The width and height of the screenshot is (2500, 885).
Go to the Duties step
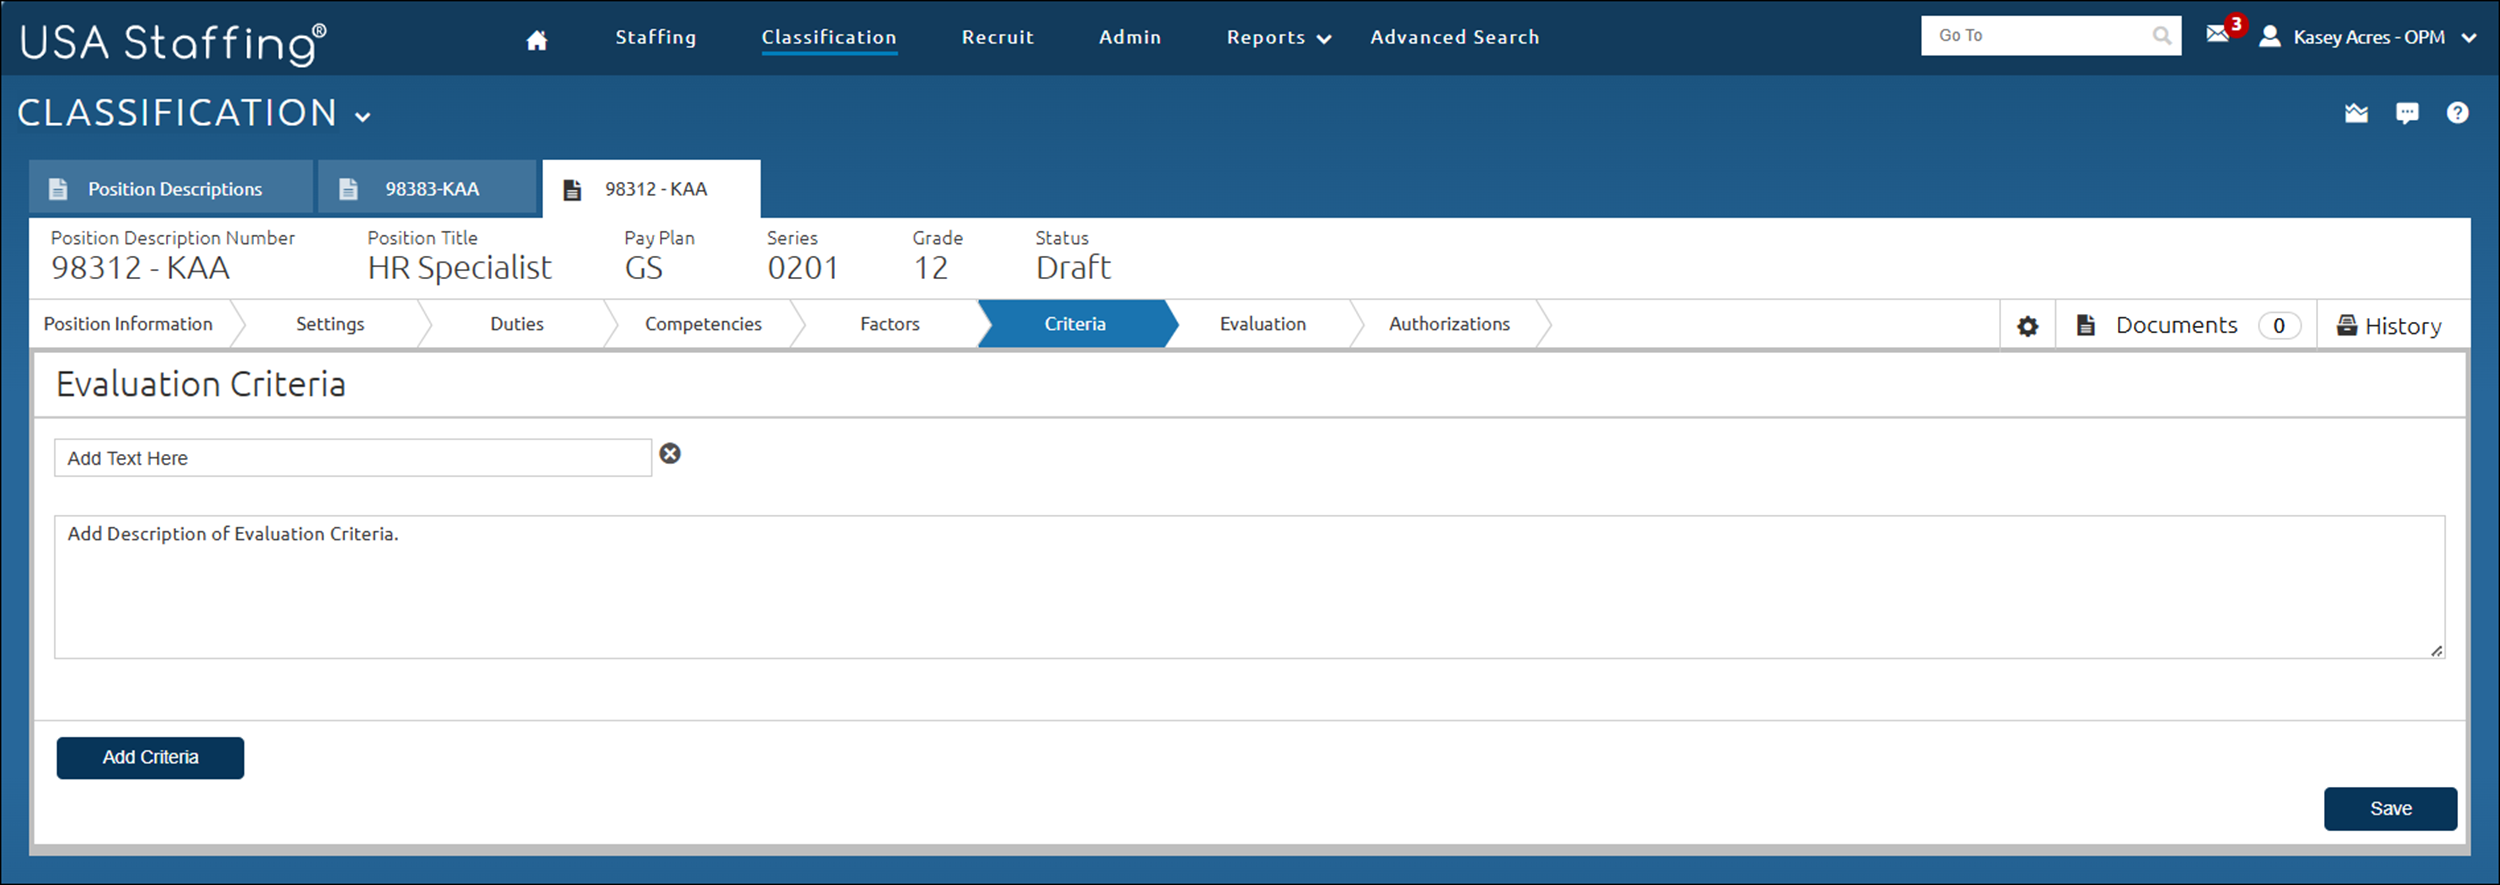point(517,324)
